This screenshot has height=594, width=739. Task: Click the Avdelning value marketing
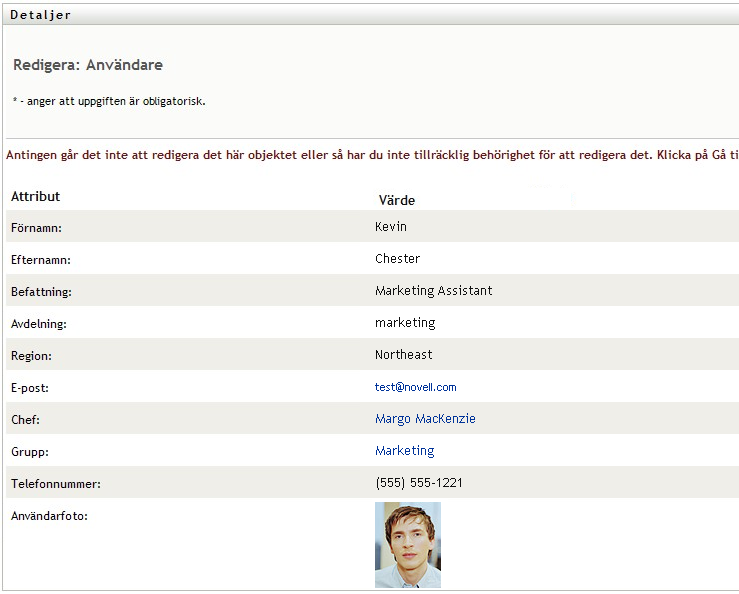point(405,323)
